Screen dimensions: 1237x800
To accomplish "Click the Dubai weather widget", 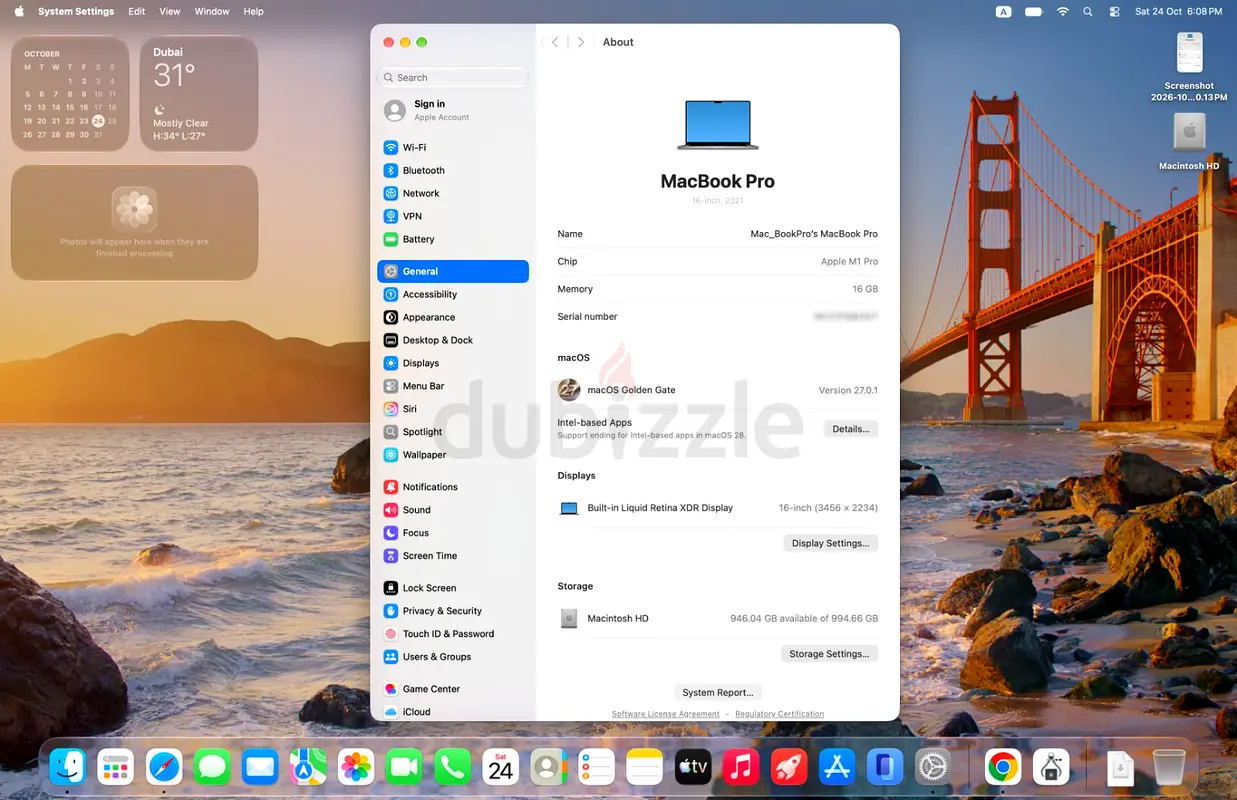I will 199,94.
